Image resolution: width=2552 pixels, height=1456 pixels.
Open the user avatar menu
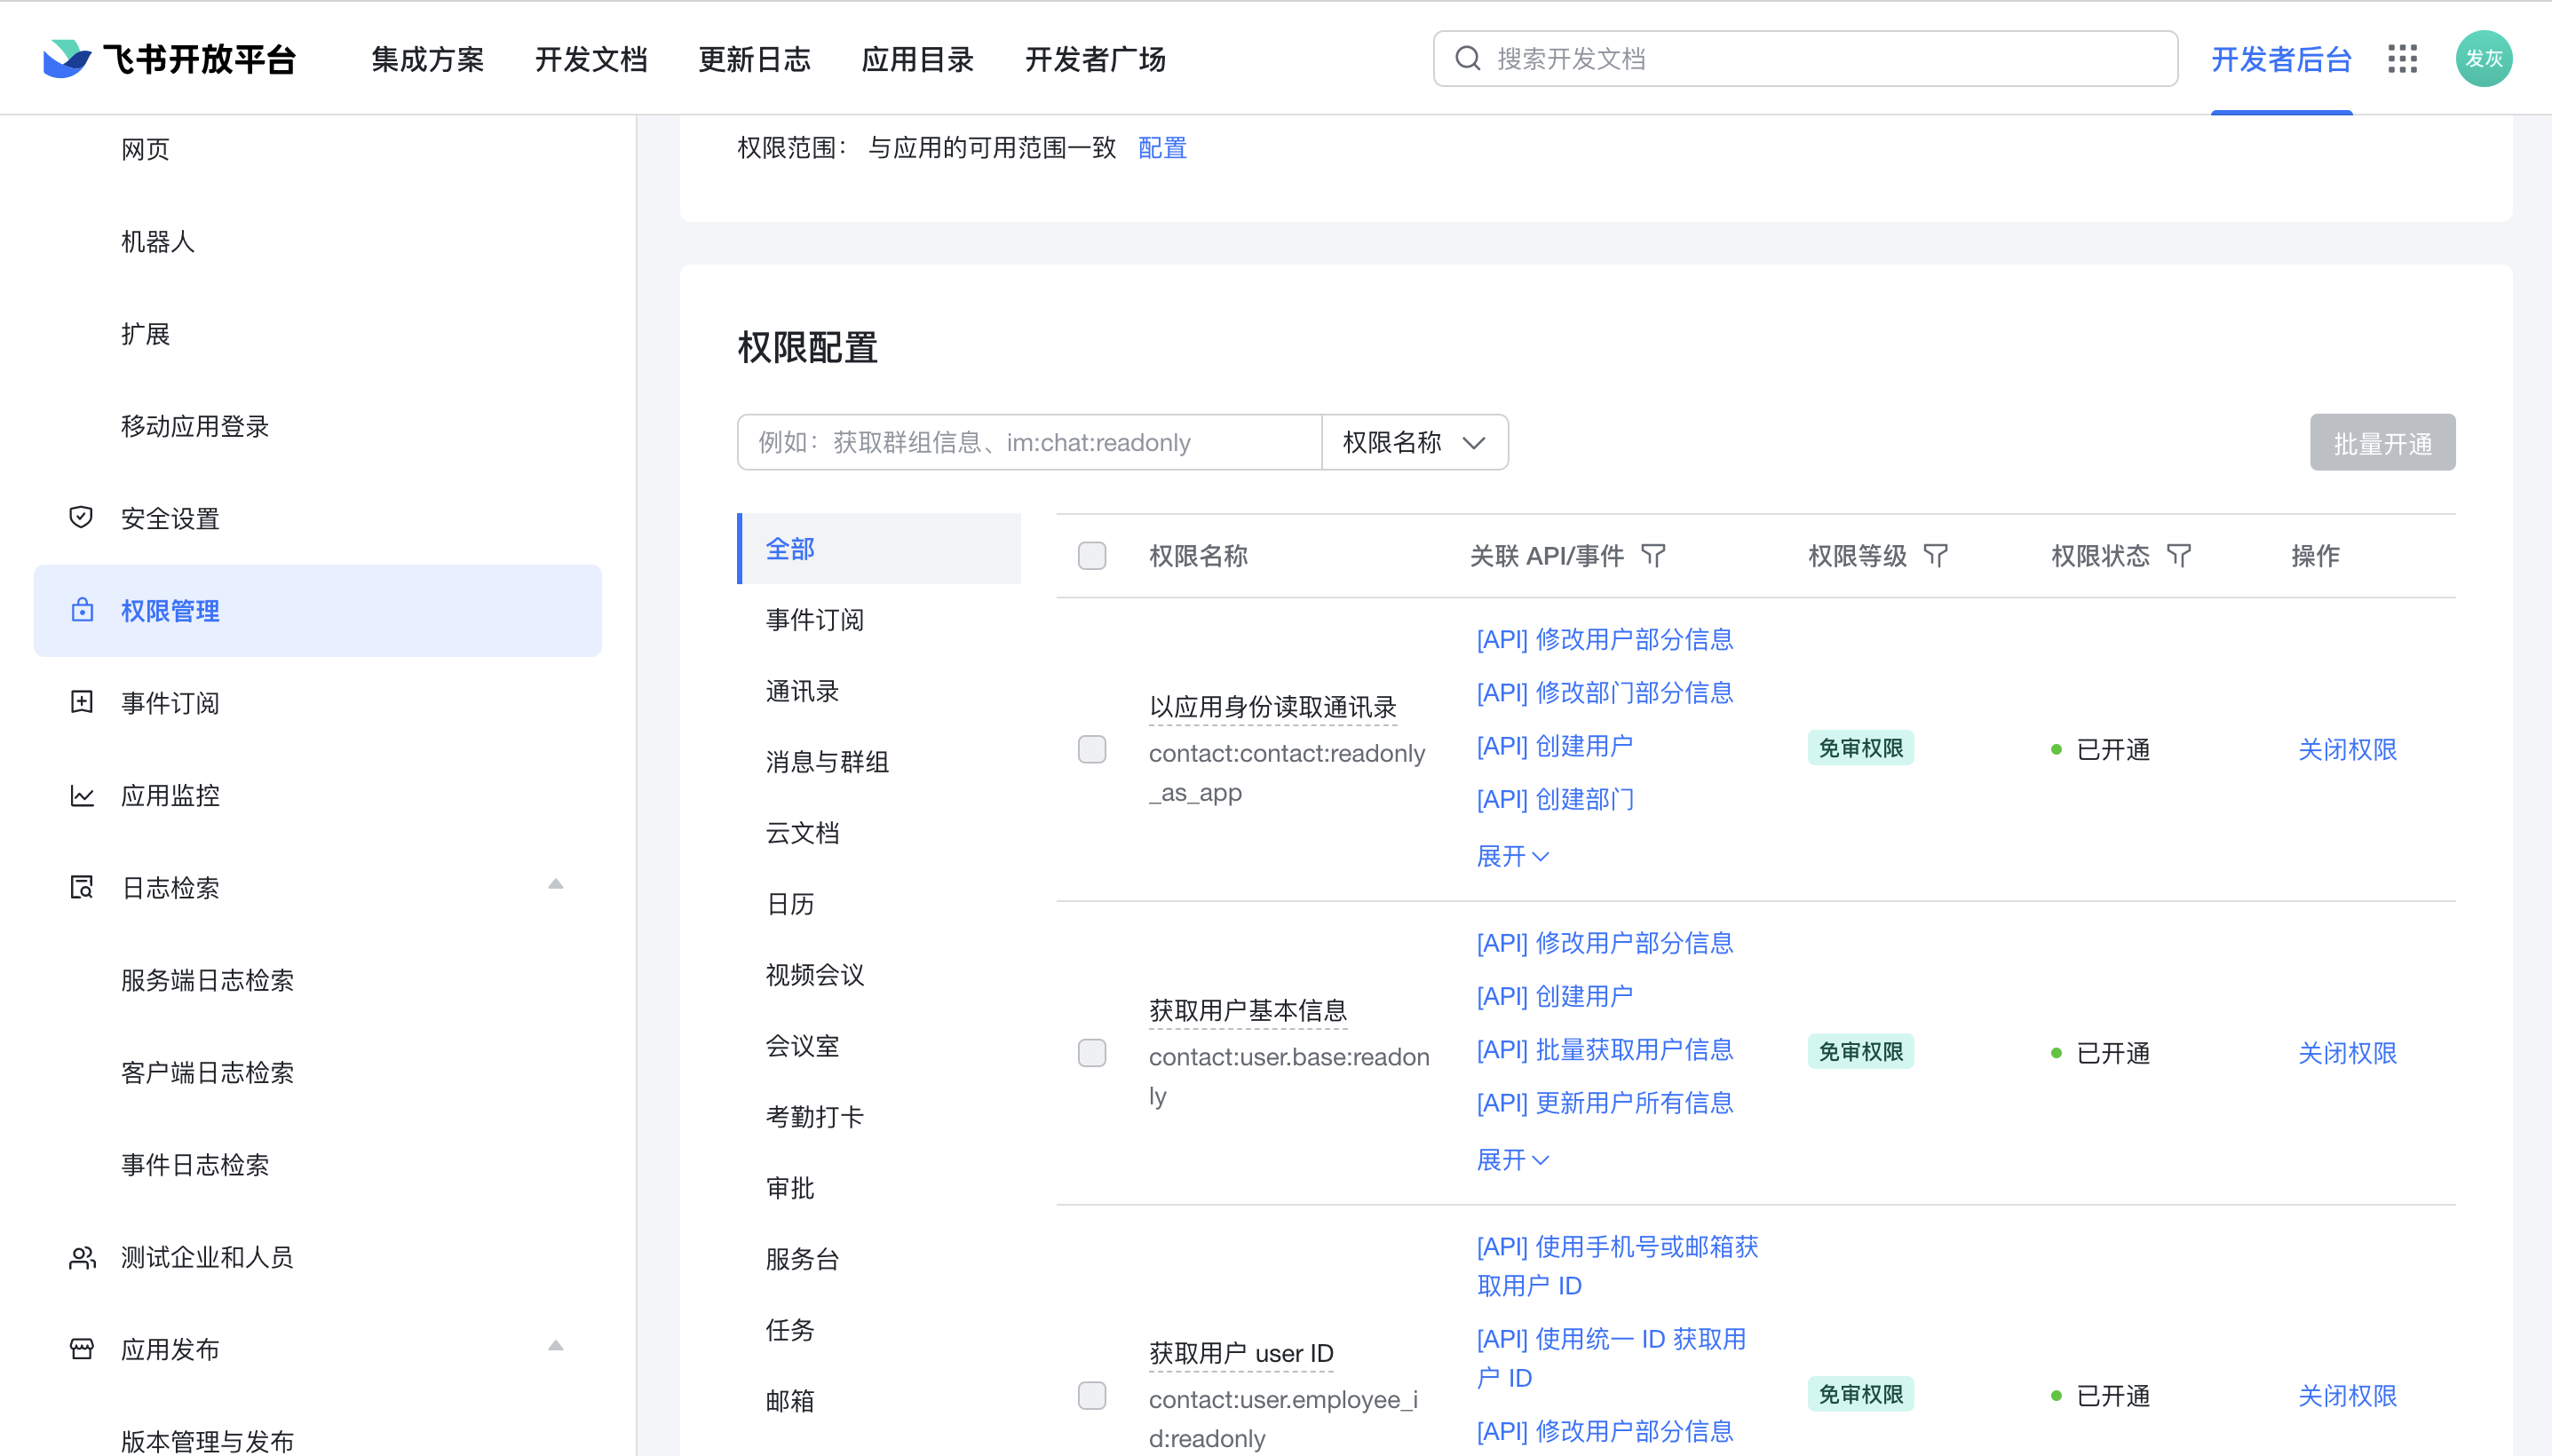2484,59
